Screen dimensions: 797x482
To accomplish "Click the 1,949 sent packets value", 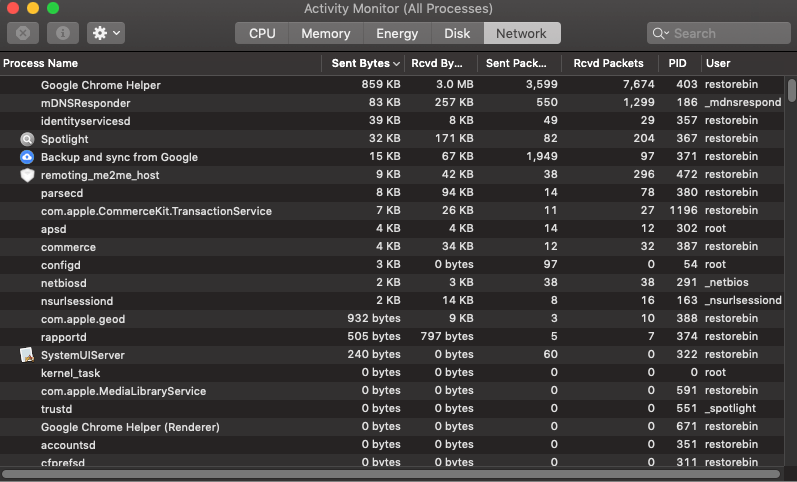I will tap(542, 156).
